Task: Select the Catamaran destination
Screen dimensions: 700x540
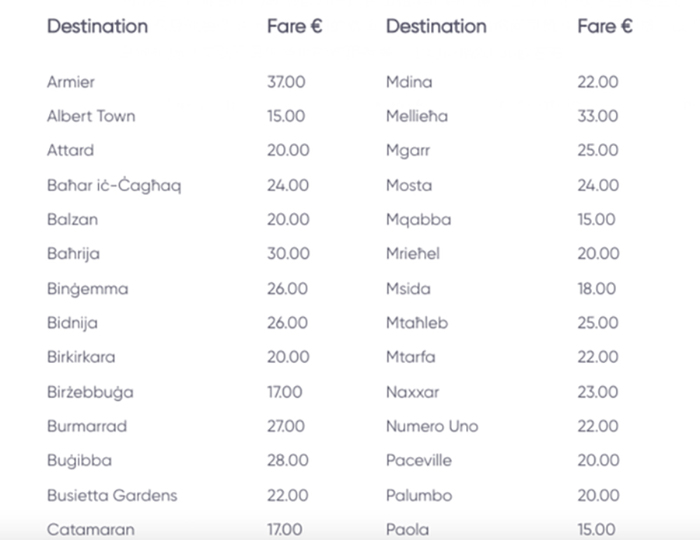Action: [91, 529]
